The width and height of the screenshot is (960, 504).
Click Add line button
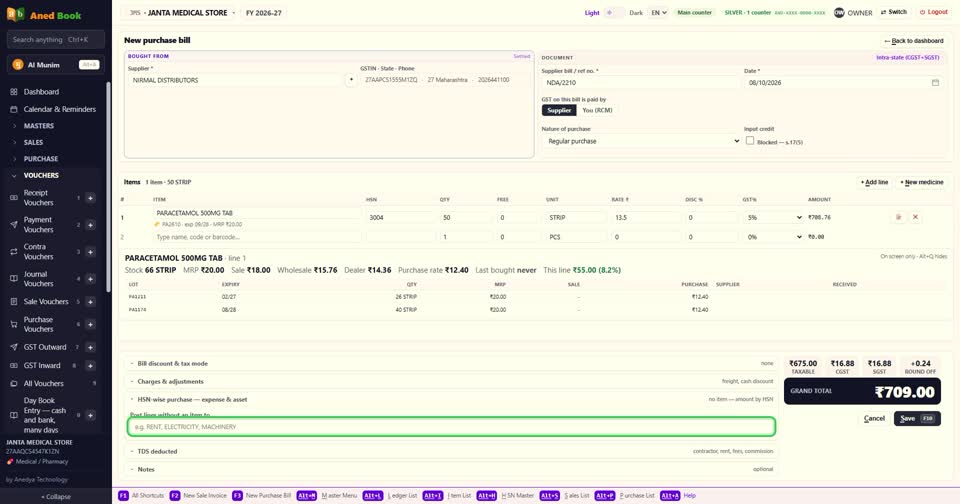874,182
